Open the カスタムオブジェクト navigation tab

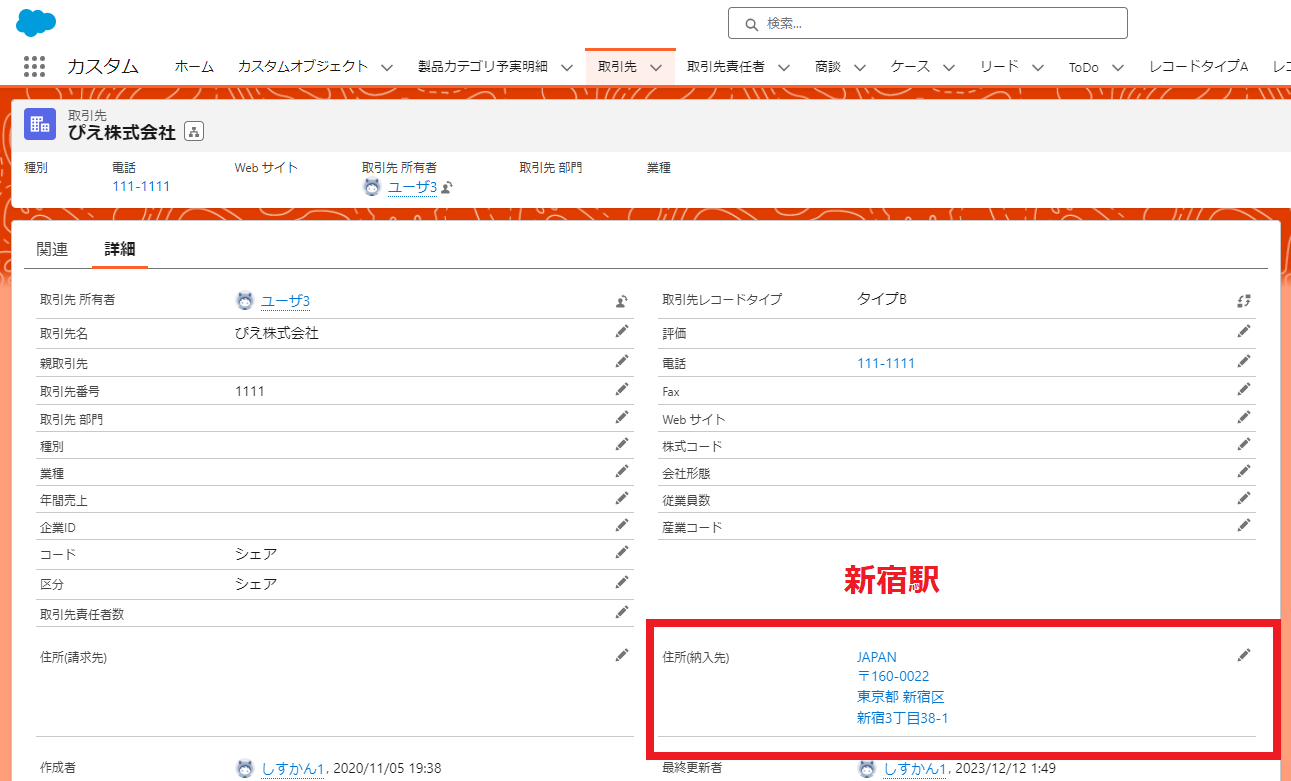[303, 67]
